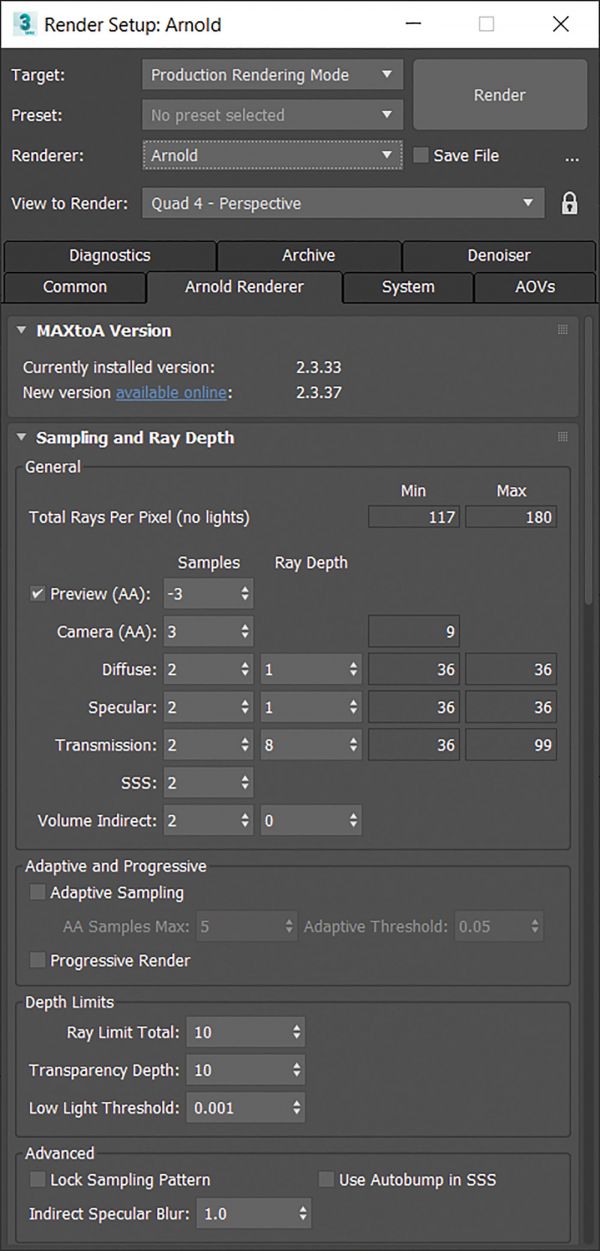Adjust Volume Indirect ray depth spinner

point(353,821)
